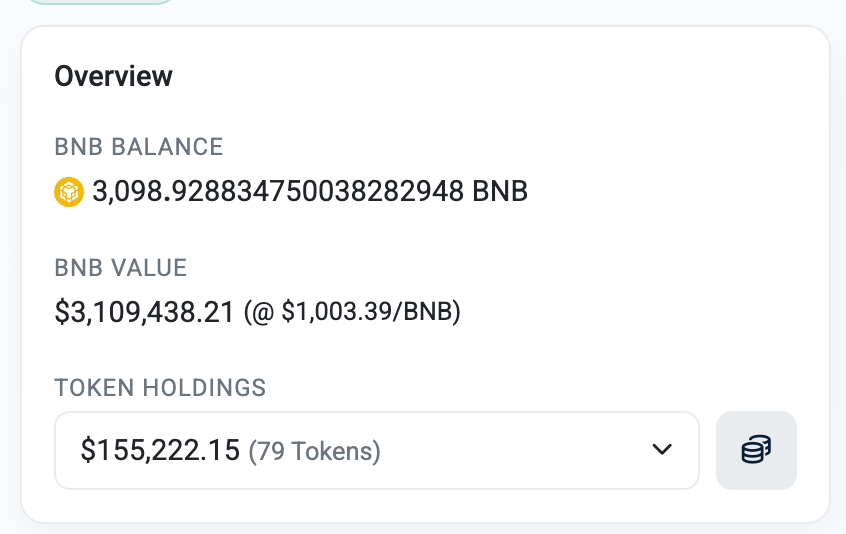Viewport: 846px width, 534px height.
Task: Click blank area right of BNB value line
Action: 640,312
